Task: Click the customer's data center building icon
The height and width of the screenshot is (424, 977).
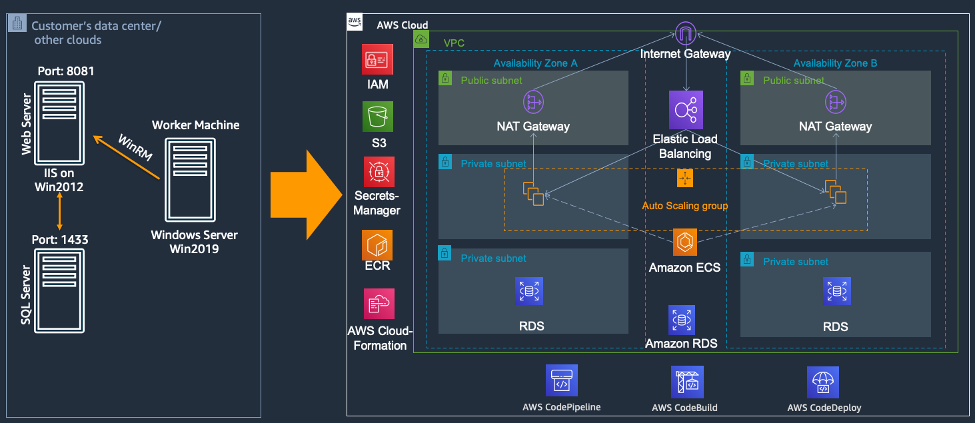Action: (17, 24)
